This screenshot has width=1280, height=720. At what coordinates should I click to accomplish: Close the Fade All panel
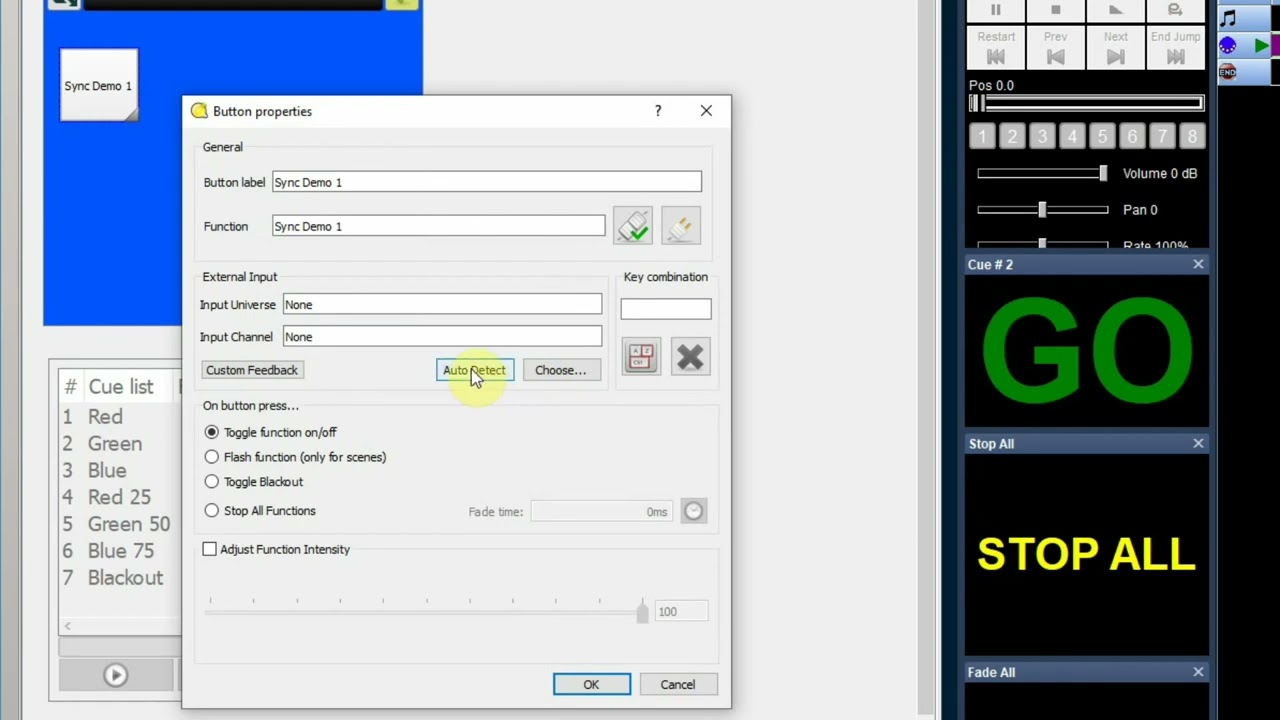click(x=1198, y=672)
